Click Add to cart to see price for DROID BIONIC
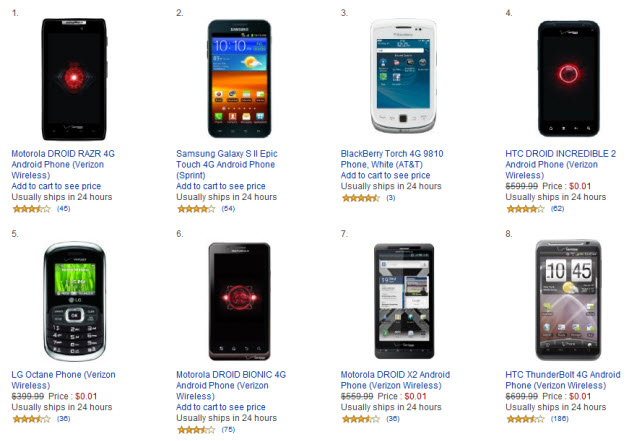This screenshot has width=640, height=441. click(x=220, y=407)
